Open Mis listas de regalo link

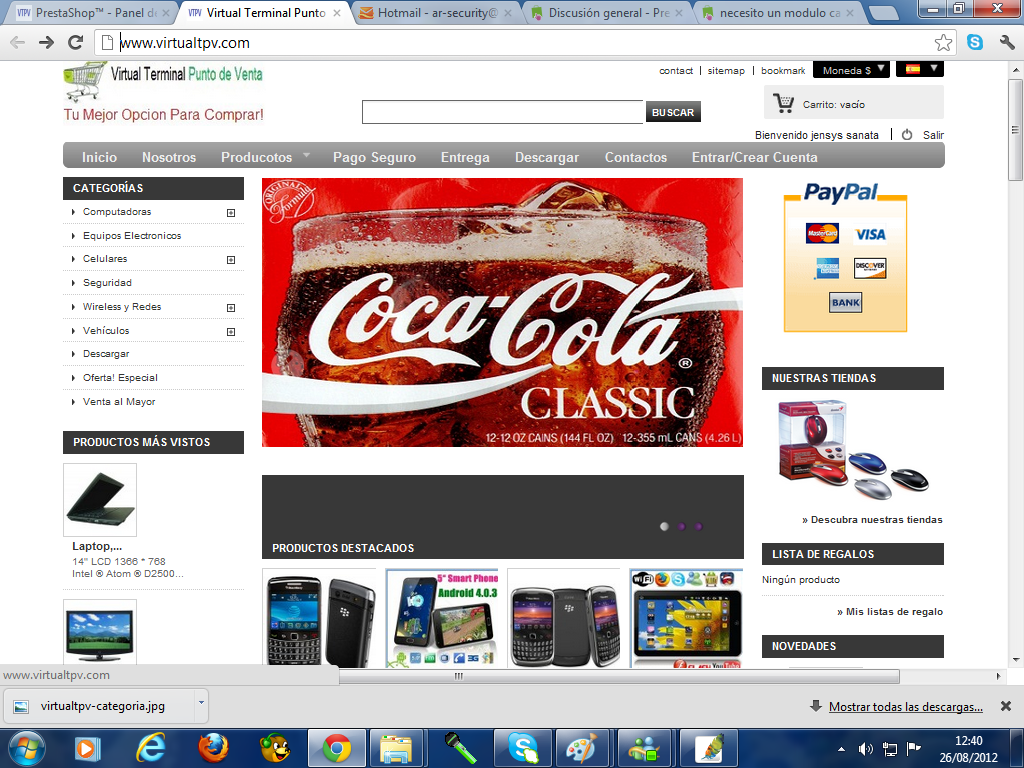click(x=889, y=612)
